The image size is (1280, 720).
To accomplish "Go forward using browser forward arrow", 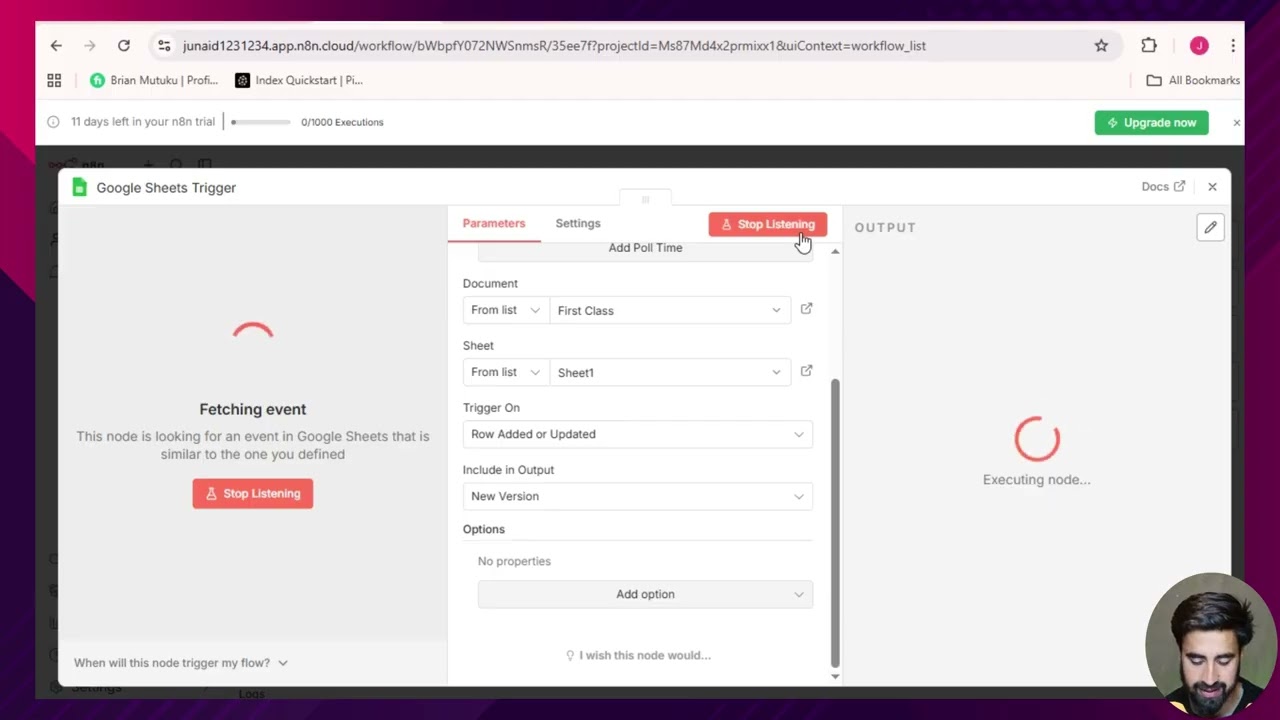I will coord(90,46).
